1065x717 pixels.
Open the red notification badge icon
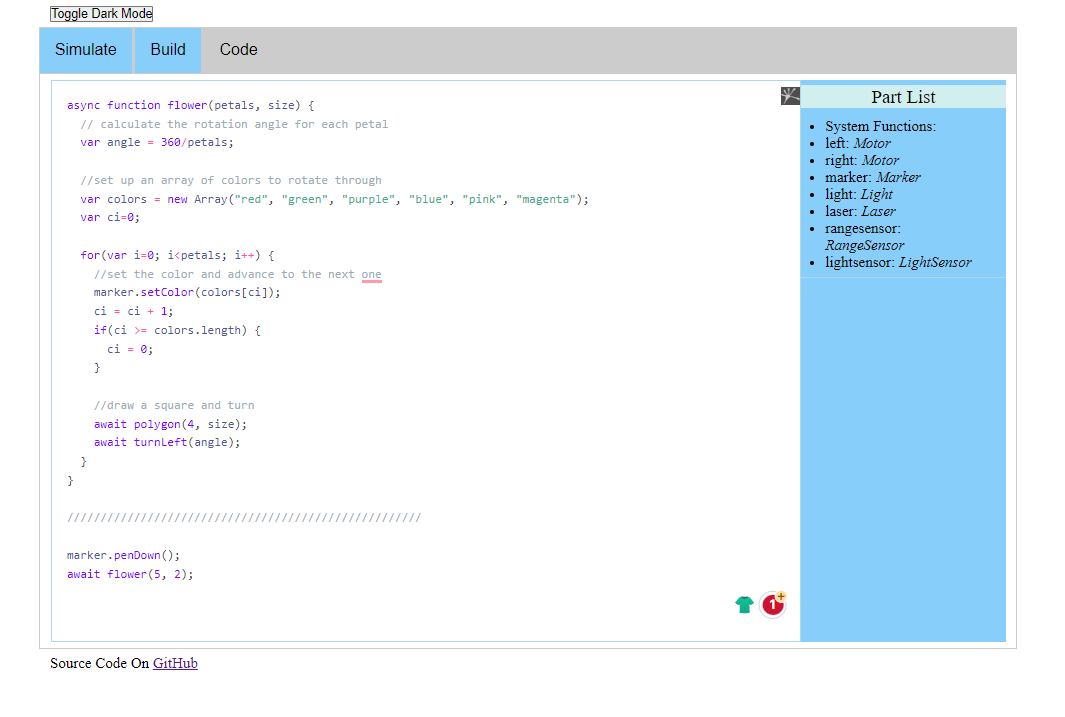(773, 604)
